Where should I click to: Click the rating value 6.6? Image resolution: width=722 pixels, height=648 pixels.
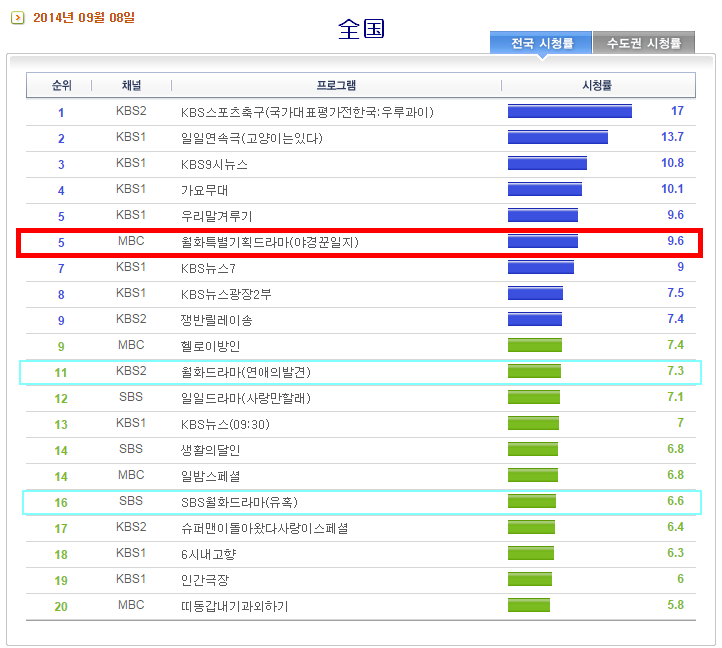(x=675, y=501)
